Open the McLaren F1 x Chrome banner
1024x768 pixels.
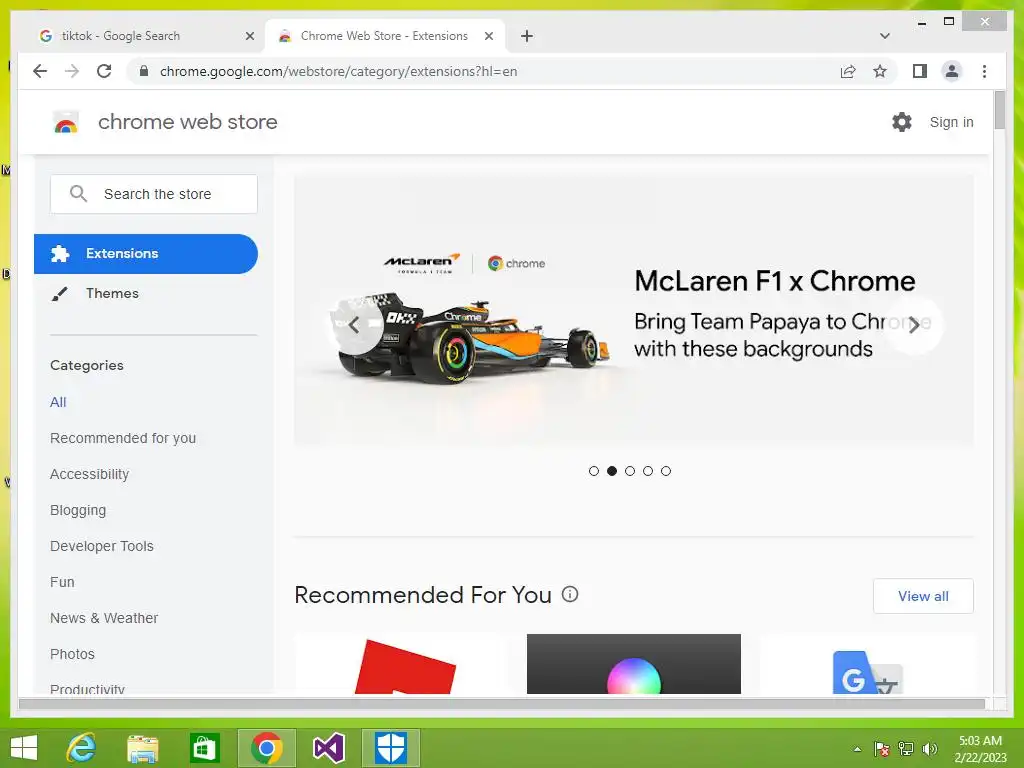click(633, 310)
